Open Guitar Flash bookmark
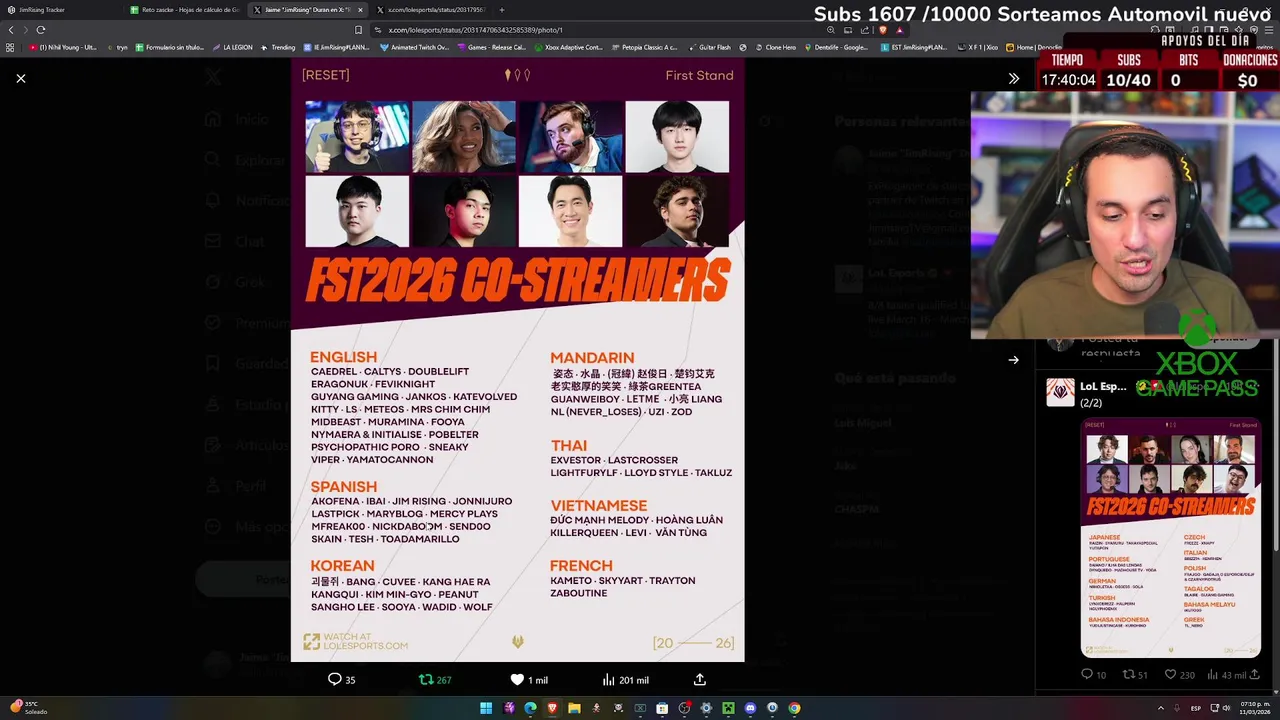The width and height of the screenshot is (1280, 720). 711,47
